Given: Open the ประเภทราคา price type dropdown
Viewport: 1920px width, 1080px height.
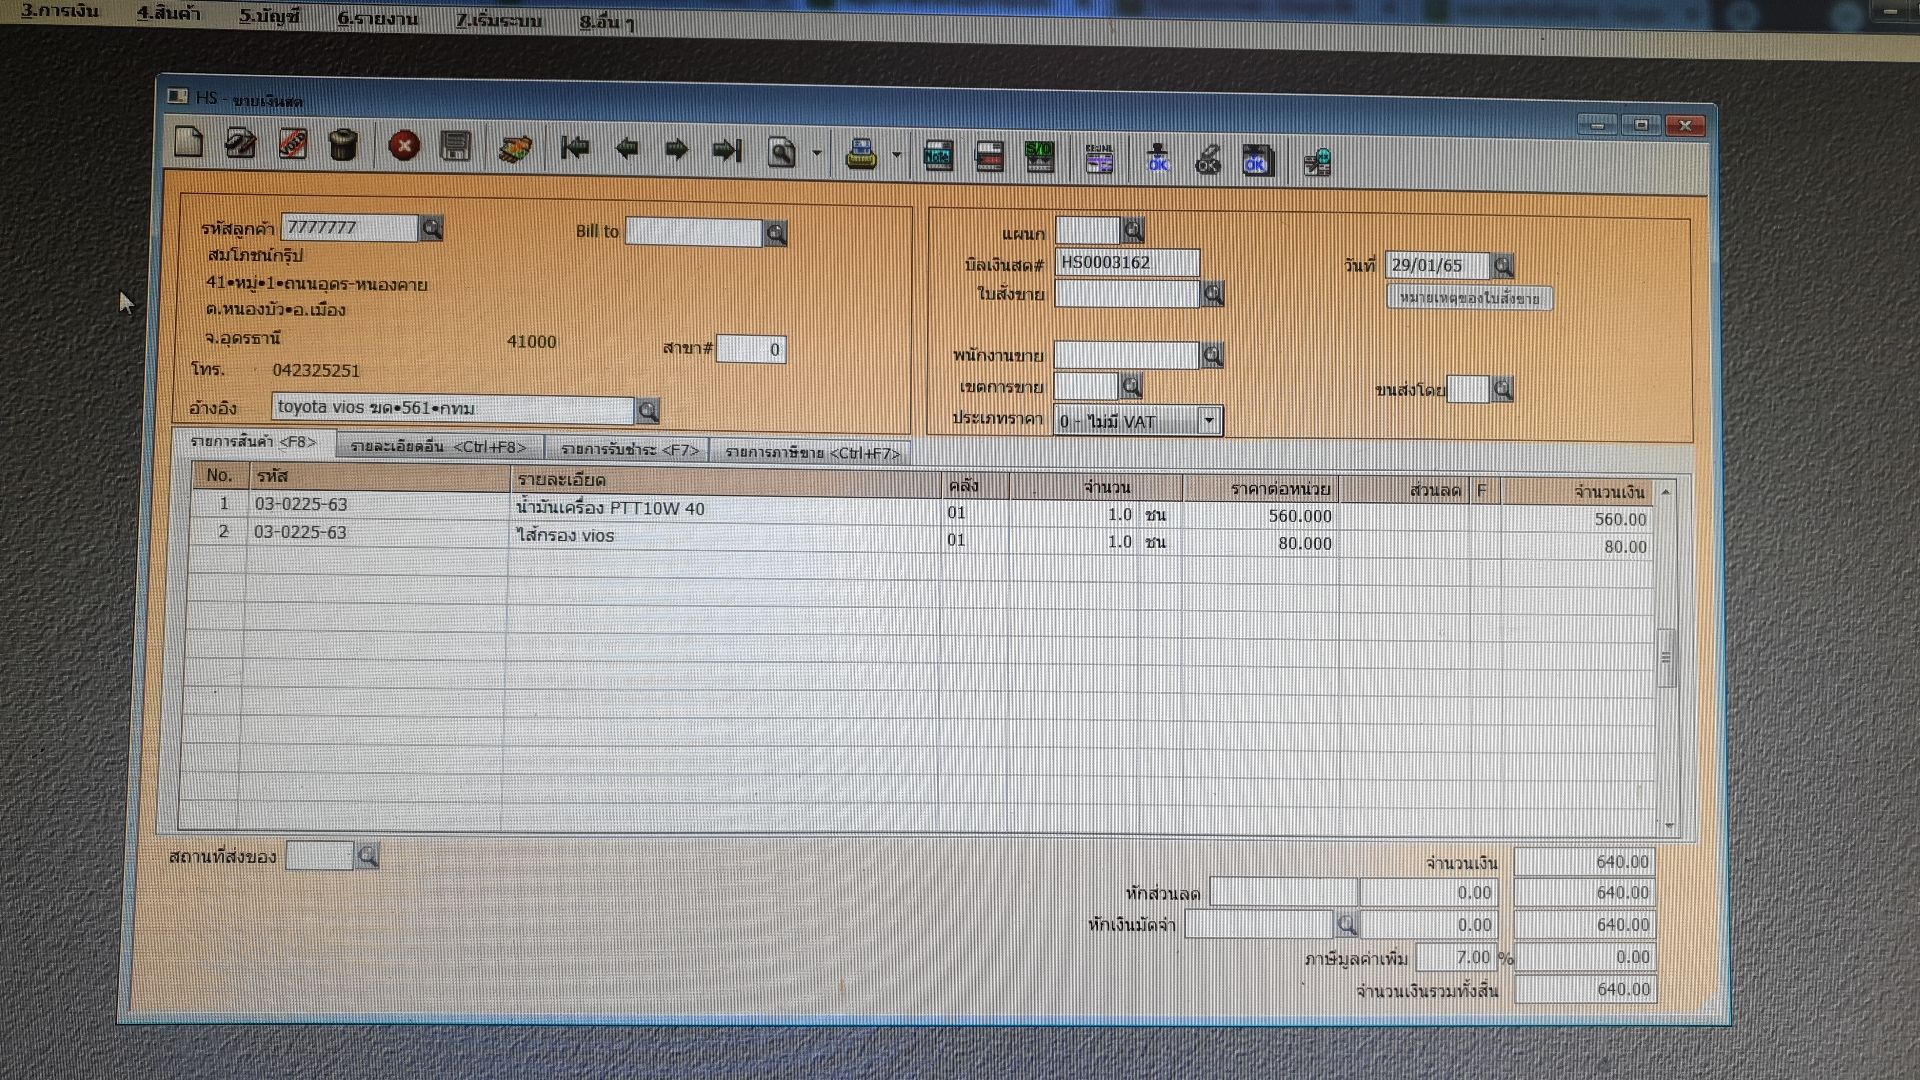Looking at the screenshot, I should (x=1209, y=421).
